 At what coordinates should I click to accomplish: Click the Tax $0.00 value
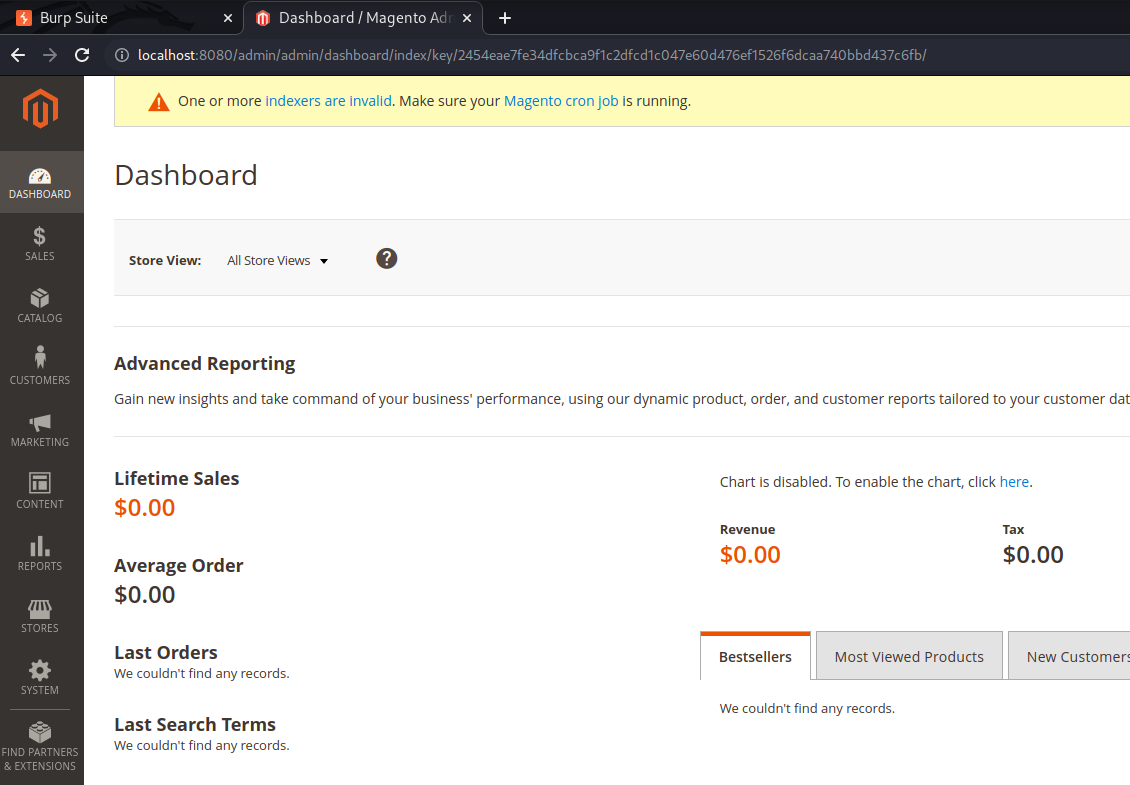(1033, 554)
